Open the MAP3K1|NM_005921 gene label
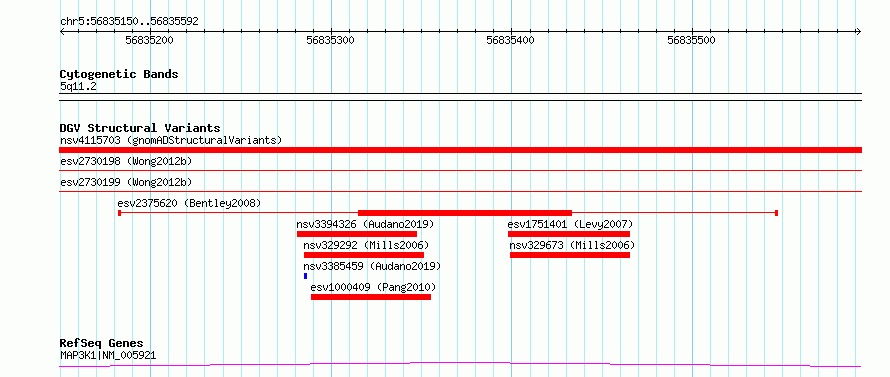The width and height of the screenshot is (890, 377). (x=108, y=356)
